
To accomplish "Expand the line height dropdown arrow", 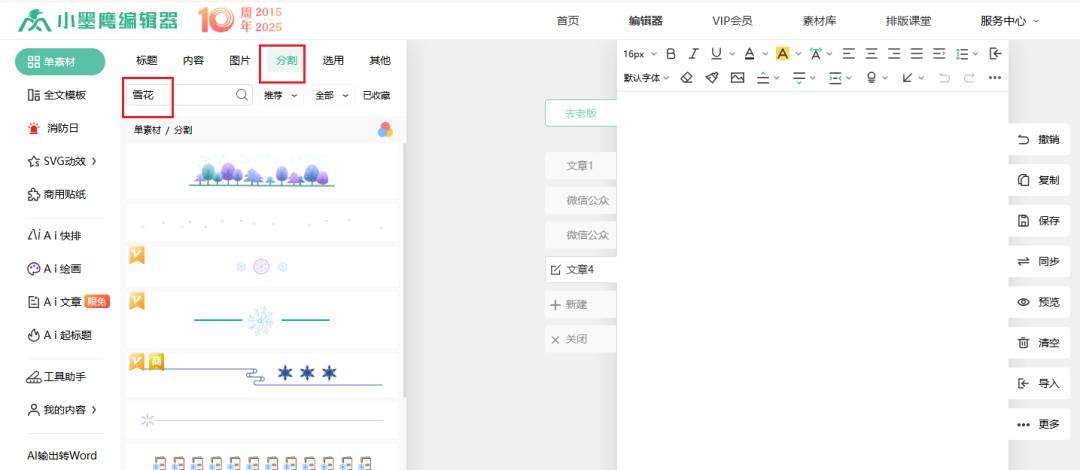I will (976, 54).
